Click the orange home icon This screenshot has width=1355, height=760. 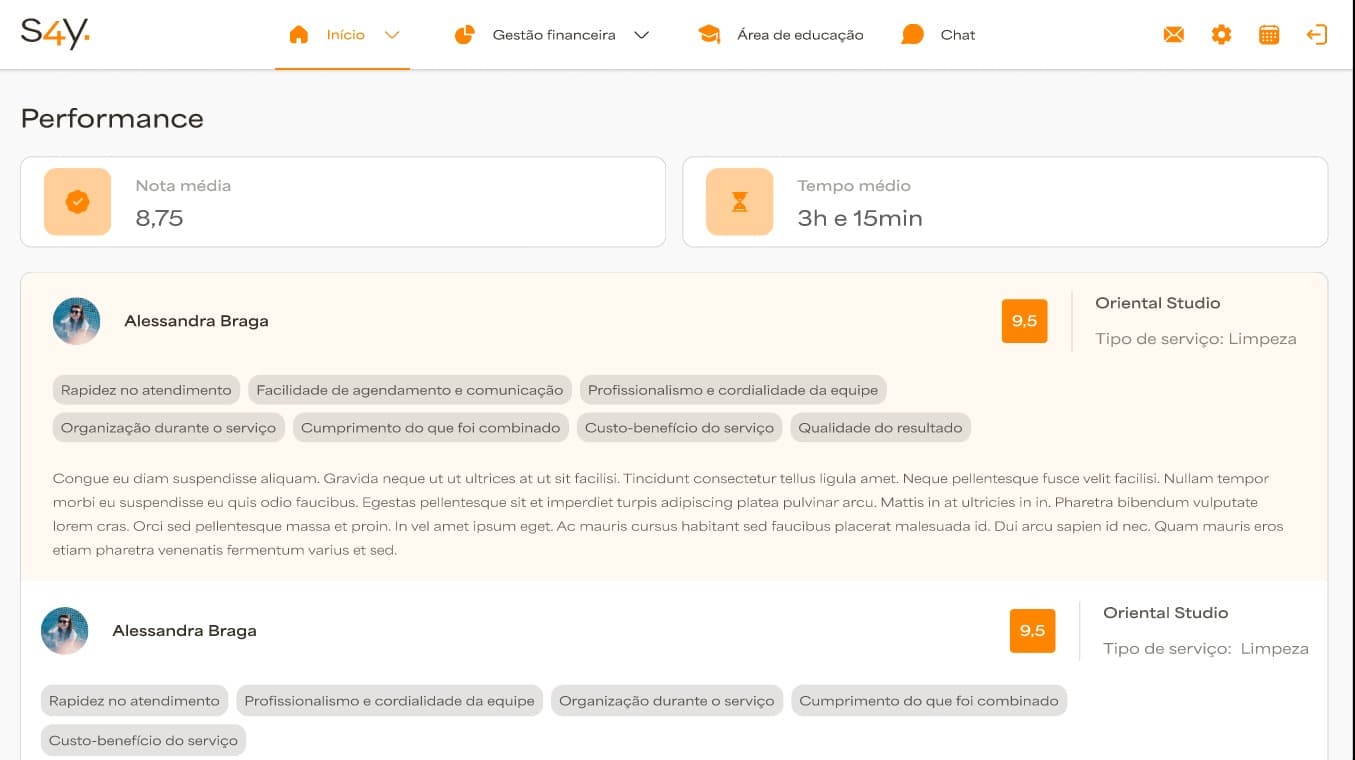[298, 35]
